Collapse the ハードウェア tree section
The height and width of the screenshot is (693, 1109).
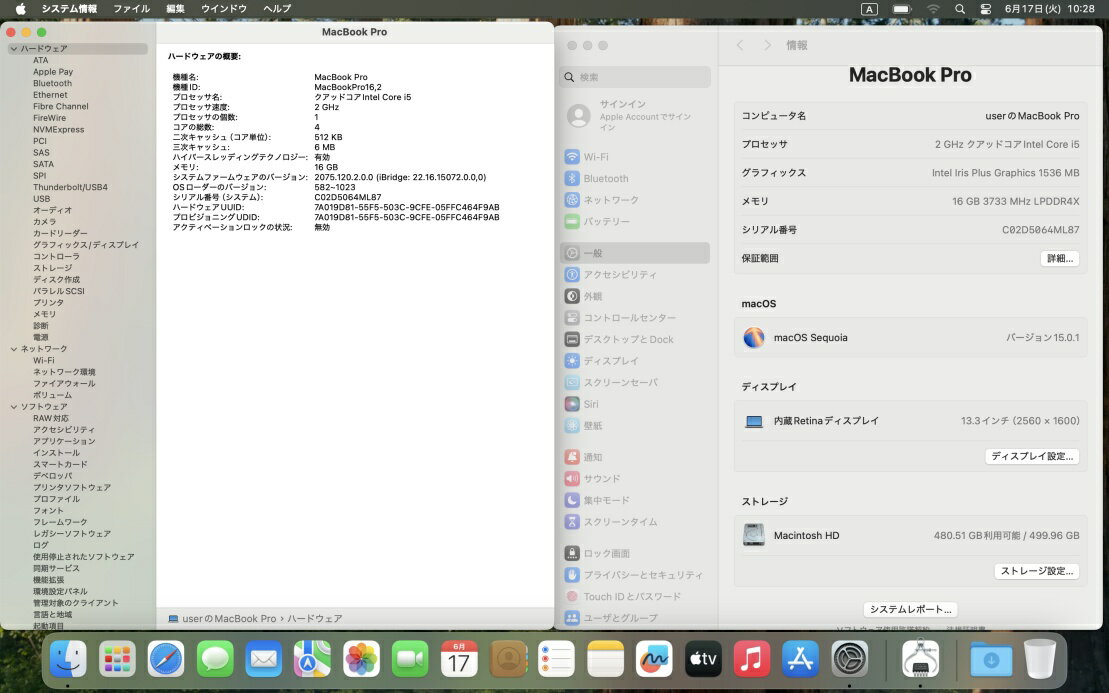(13, 49)
